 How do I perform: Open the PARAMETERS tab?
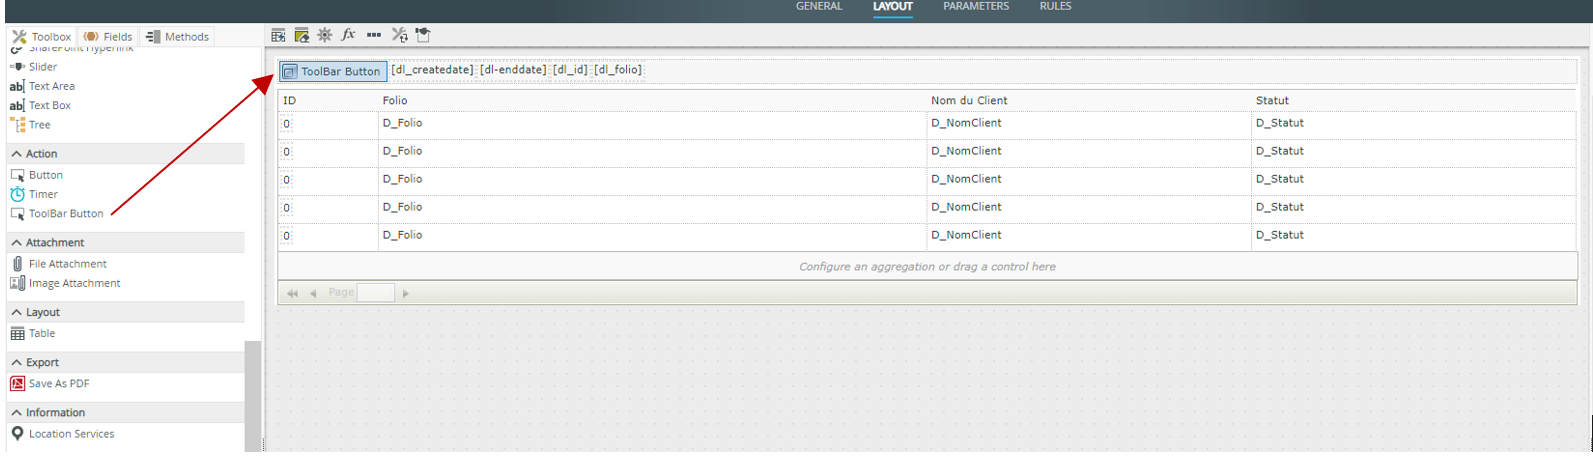pyautogui.click(x=975, y=7)
